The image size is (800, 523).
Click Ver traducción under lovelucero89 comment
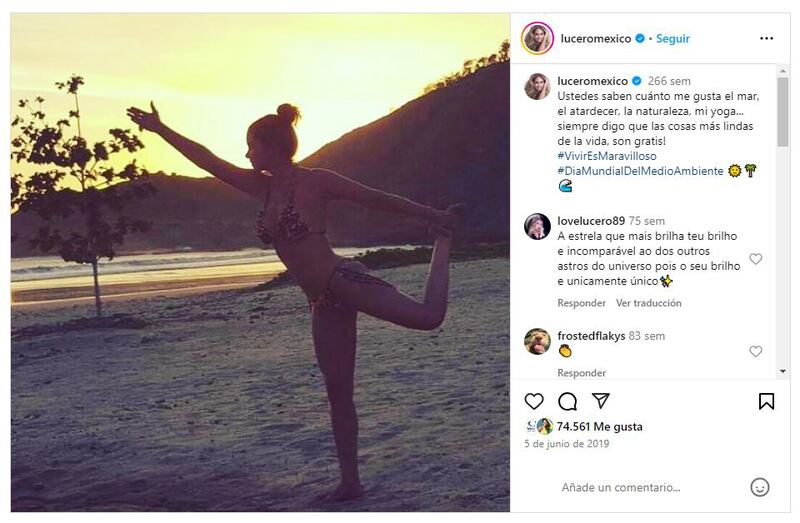click(648, 303)
